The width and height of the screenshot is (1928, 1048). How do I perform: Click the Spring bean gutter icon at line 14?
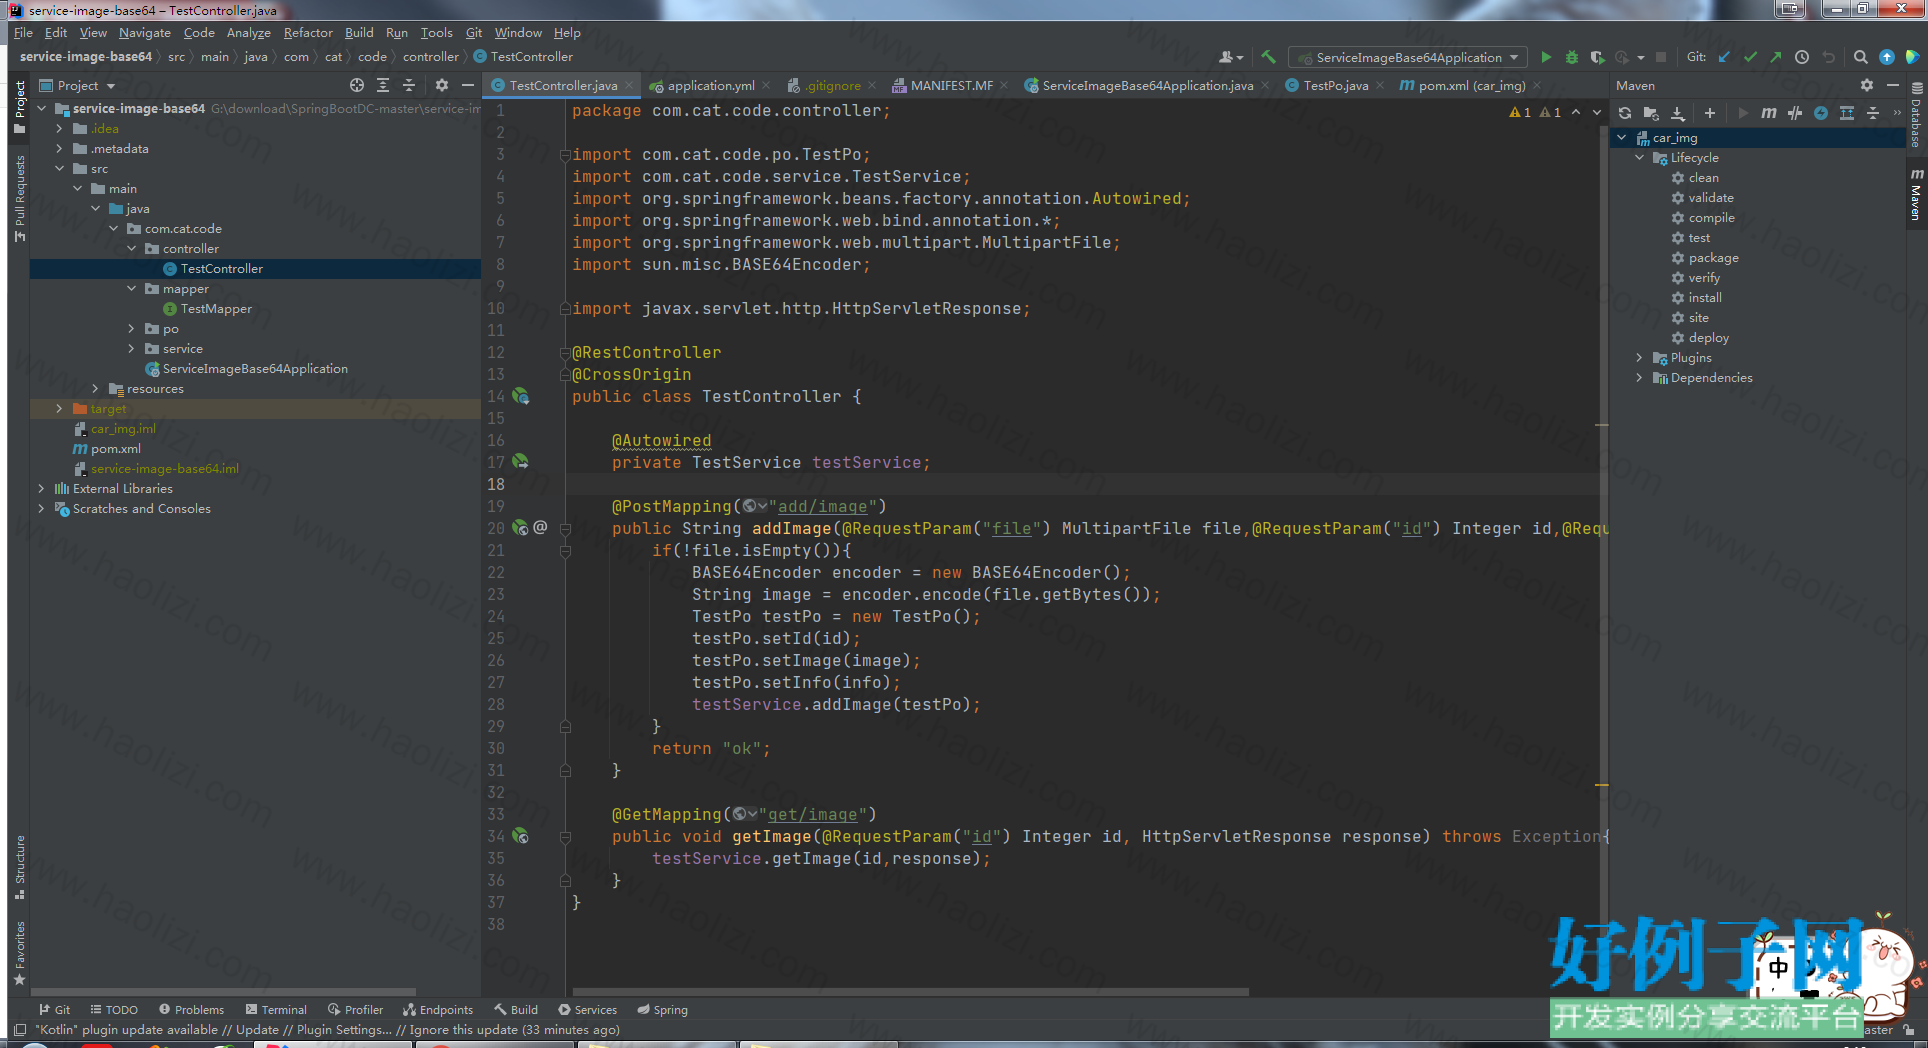(520, 396)
